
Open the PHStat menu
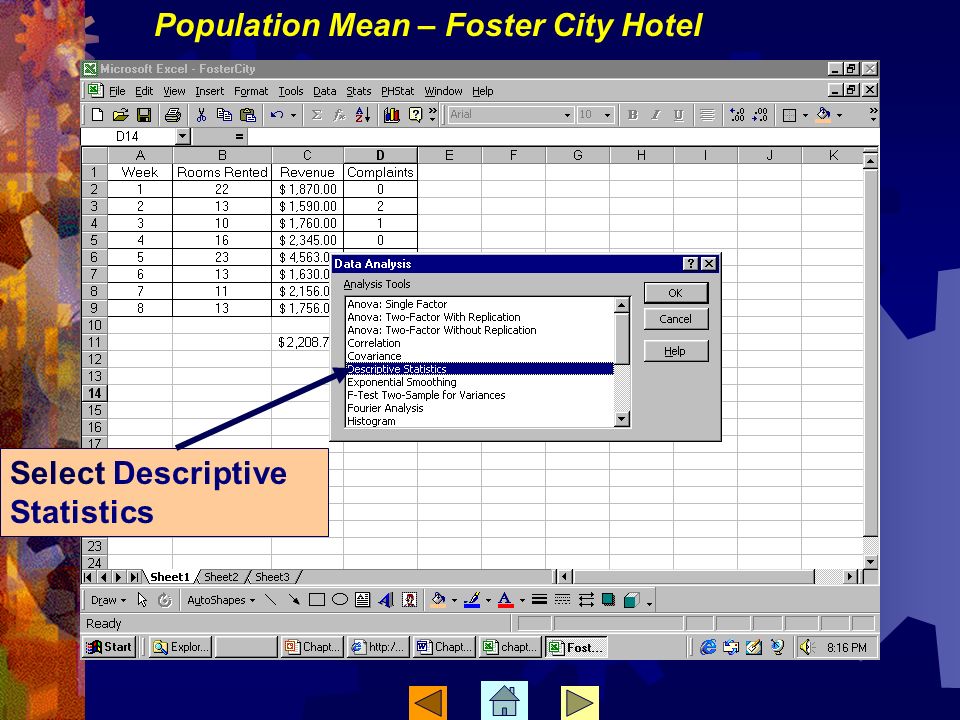[397, 91]
